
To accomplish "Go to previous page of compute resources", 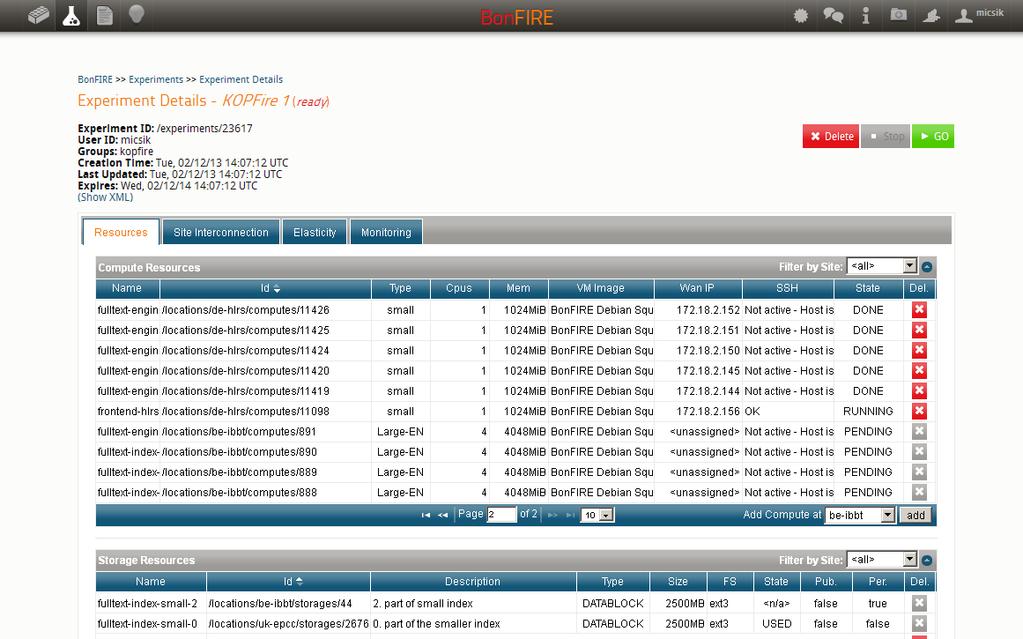I will point(442,515).
